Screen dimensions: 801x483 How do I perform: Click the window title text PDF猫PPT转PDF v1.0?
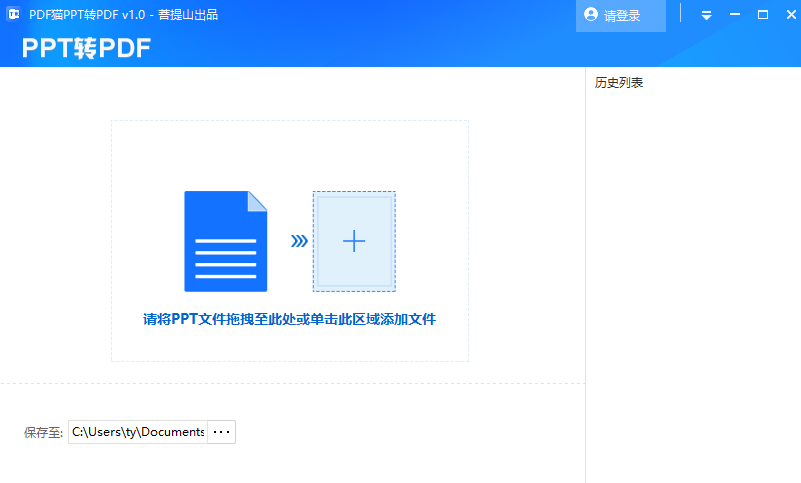point(87,15)
